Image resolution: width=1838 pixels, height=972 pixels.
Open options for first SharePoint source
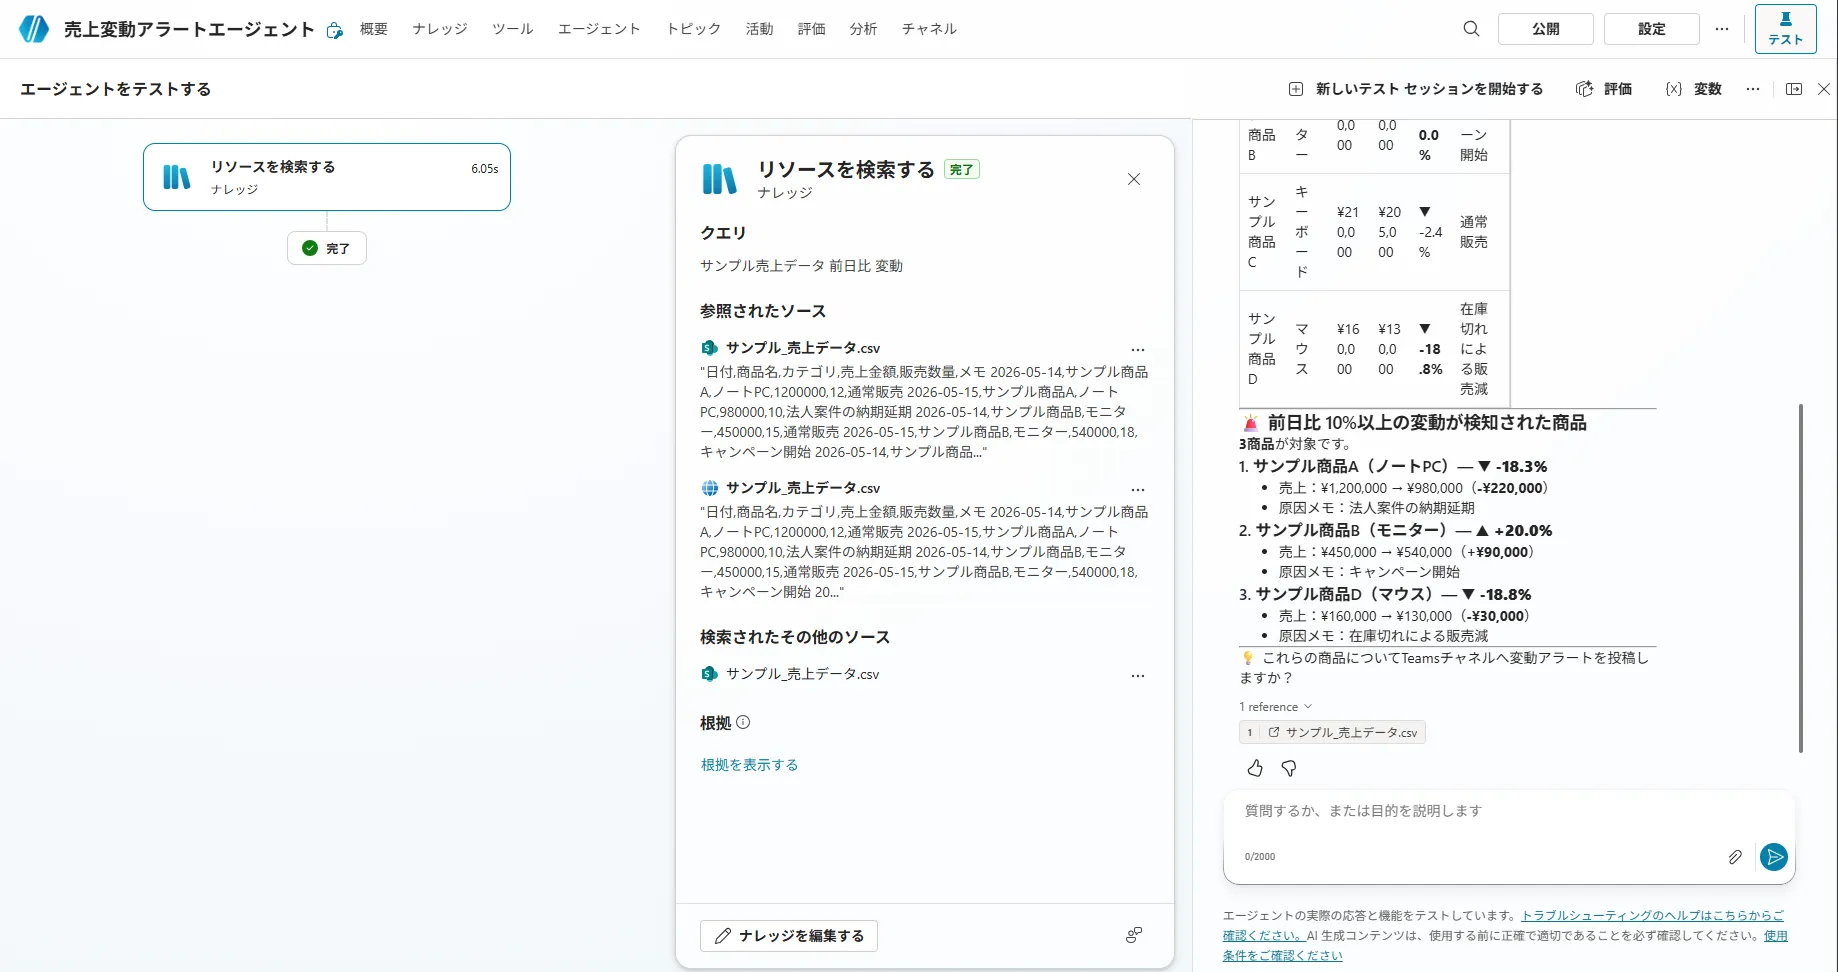1137,350
